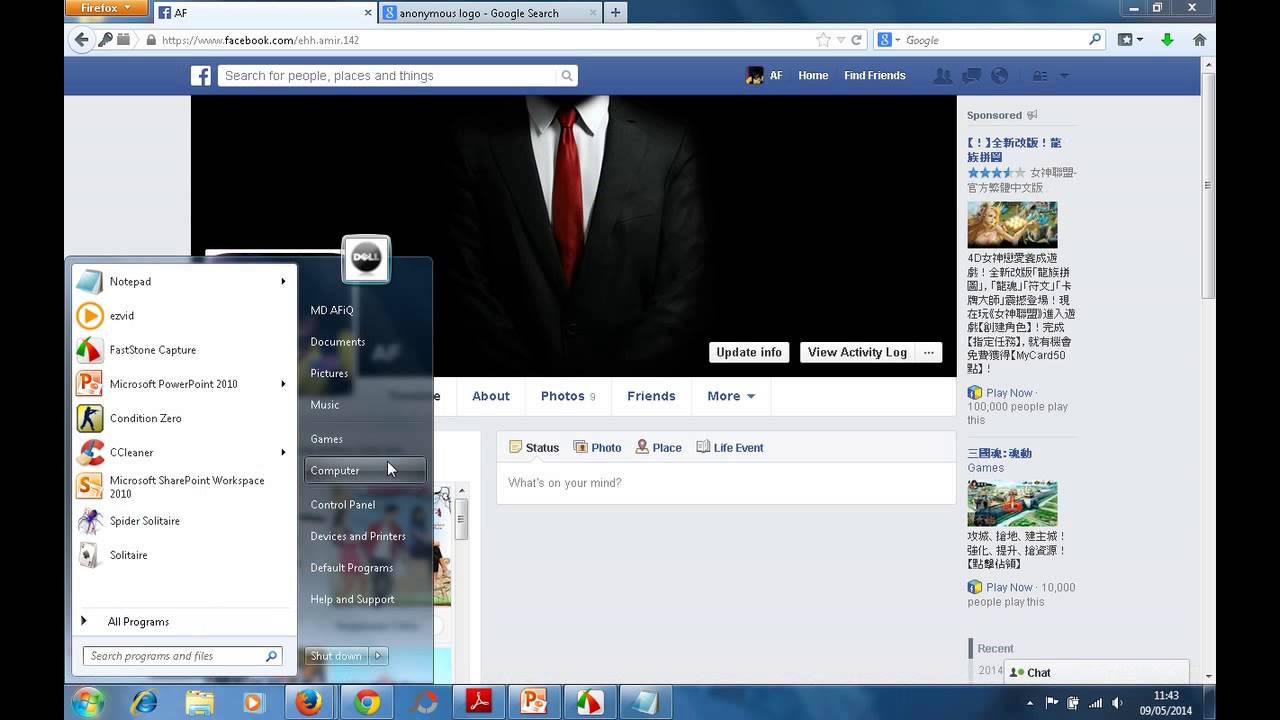Click the Search programs and files box
Image resolution: width=1280 pixels, height=720 pixels.
point(182,656)
